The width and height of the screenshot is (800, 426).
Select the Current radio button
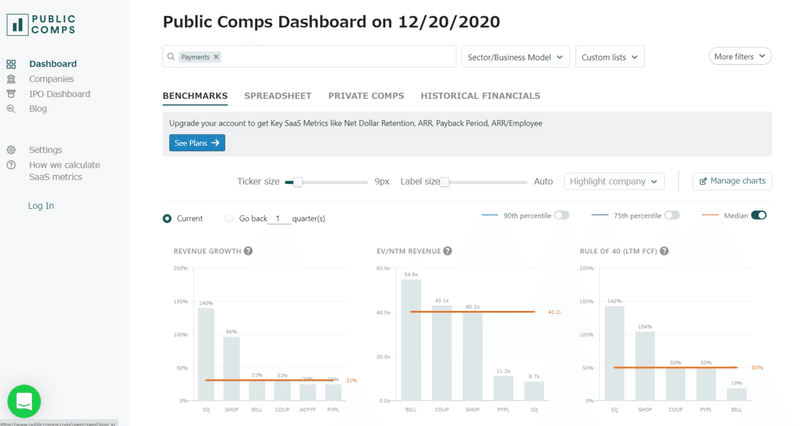pos(167,218)
